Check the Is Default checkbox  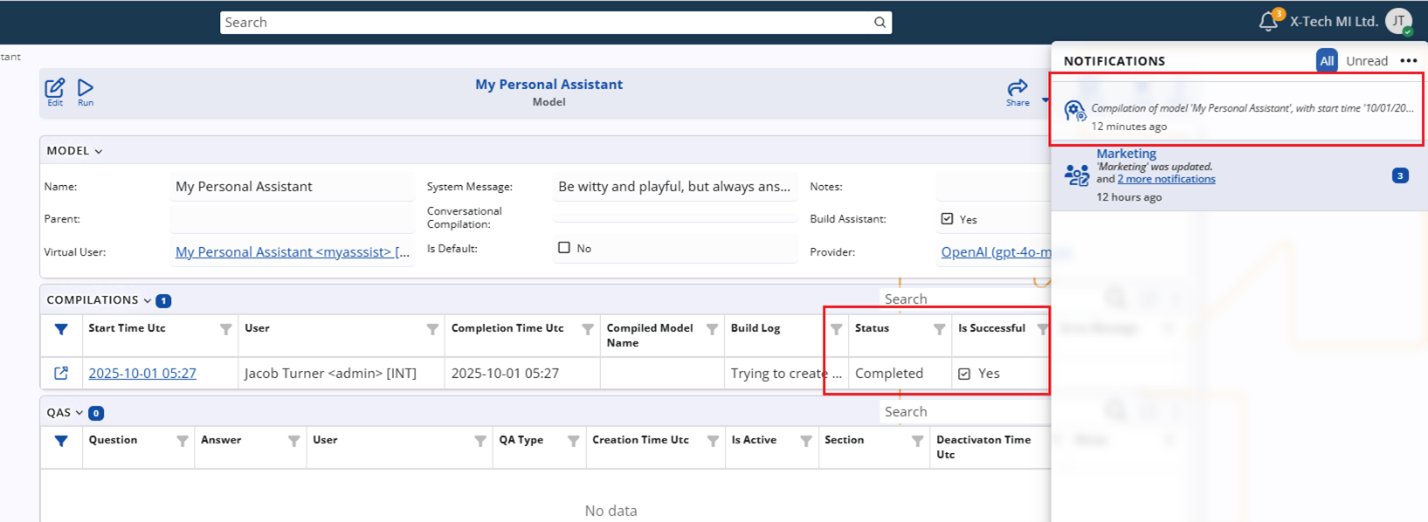click(x=564, y=248)
